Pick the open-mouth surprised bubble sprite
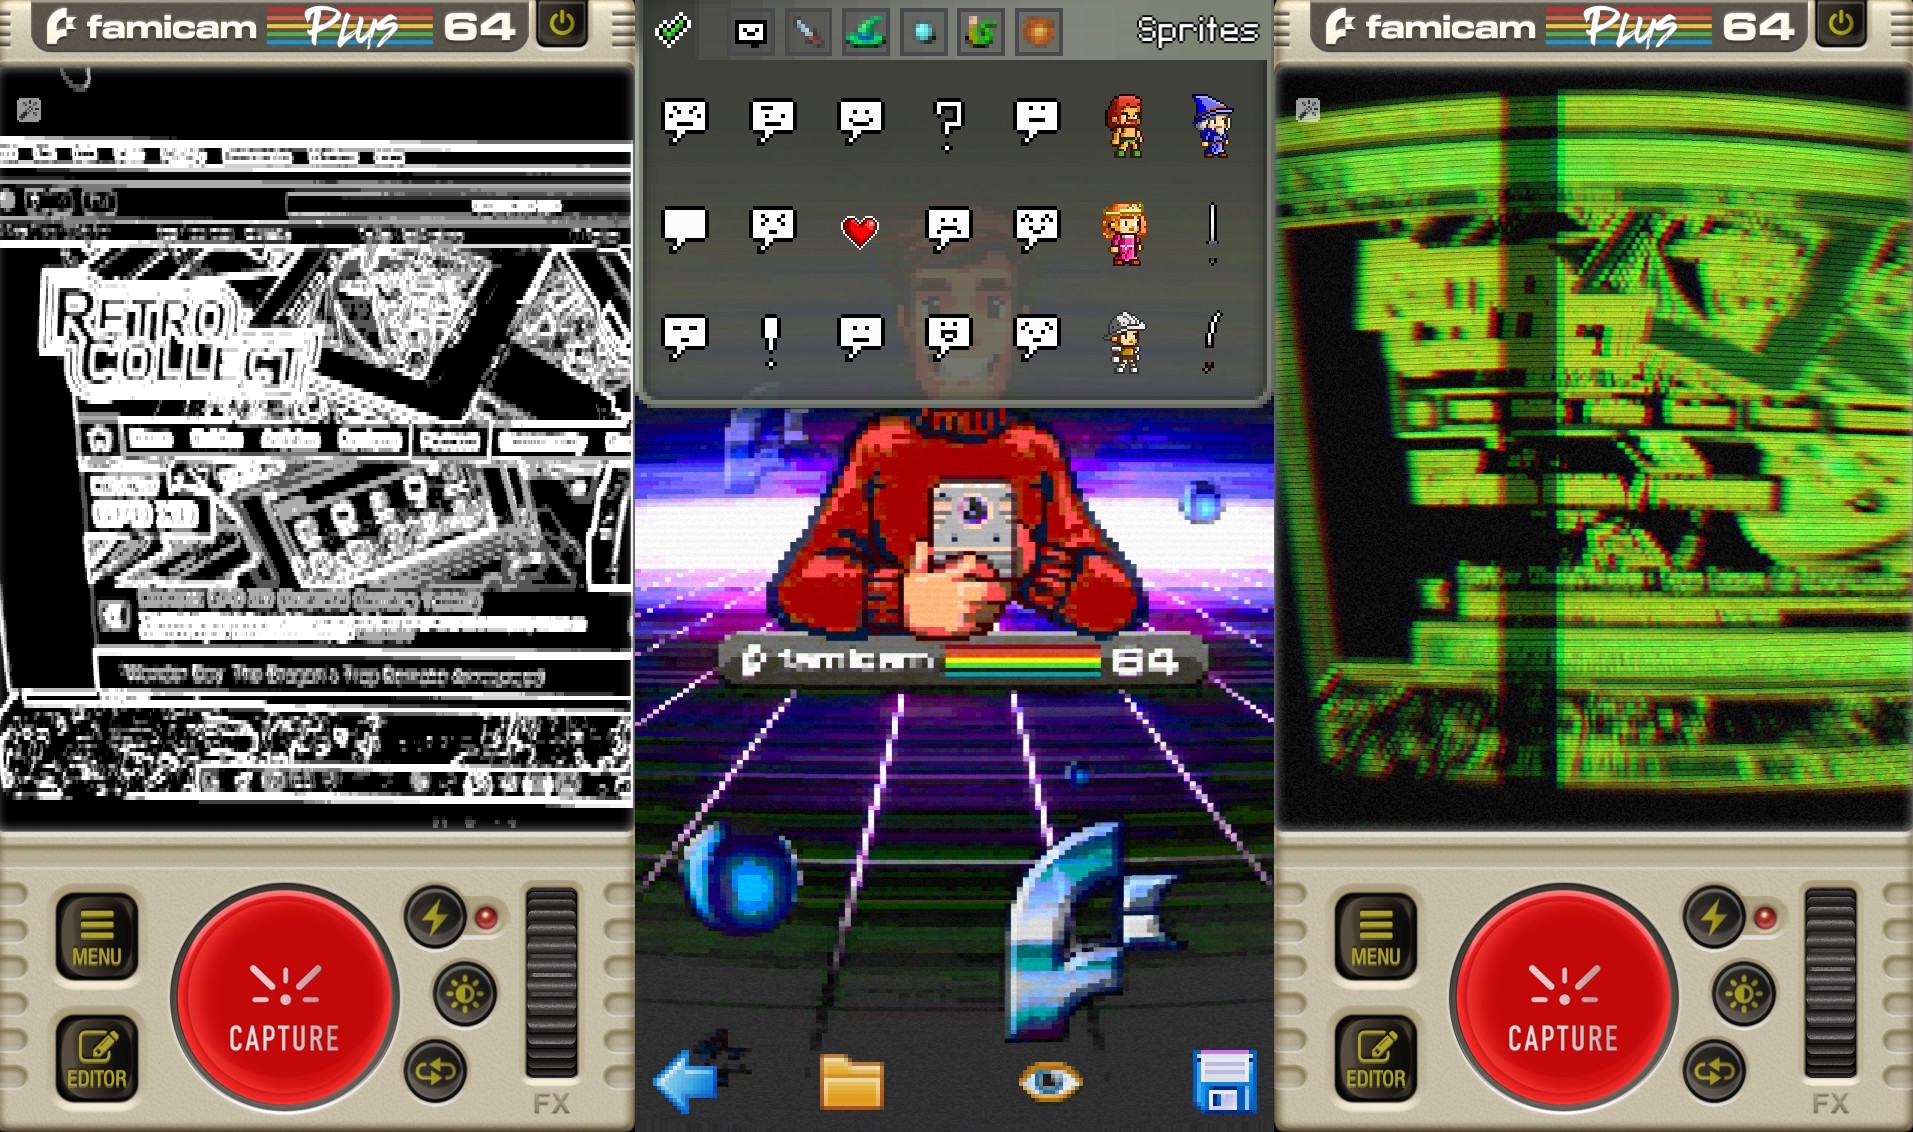This screenshot has width=1913, height=1132. click(x=949, y=338)
